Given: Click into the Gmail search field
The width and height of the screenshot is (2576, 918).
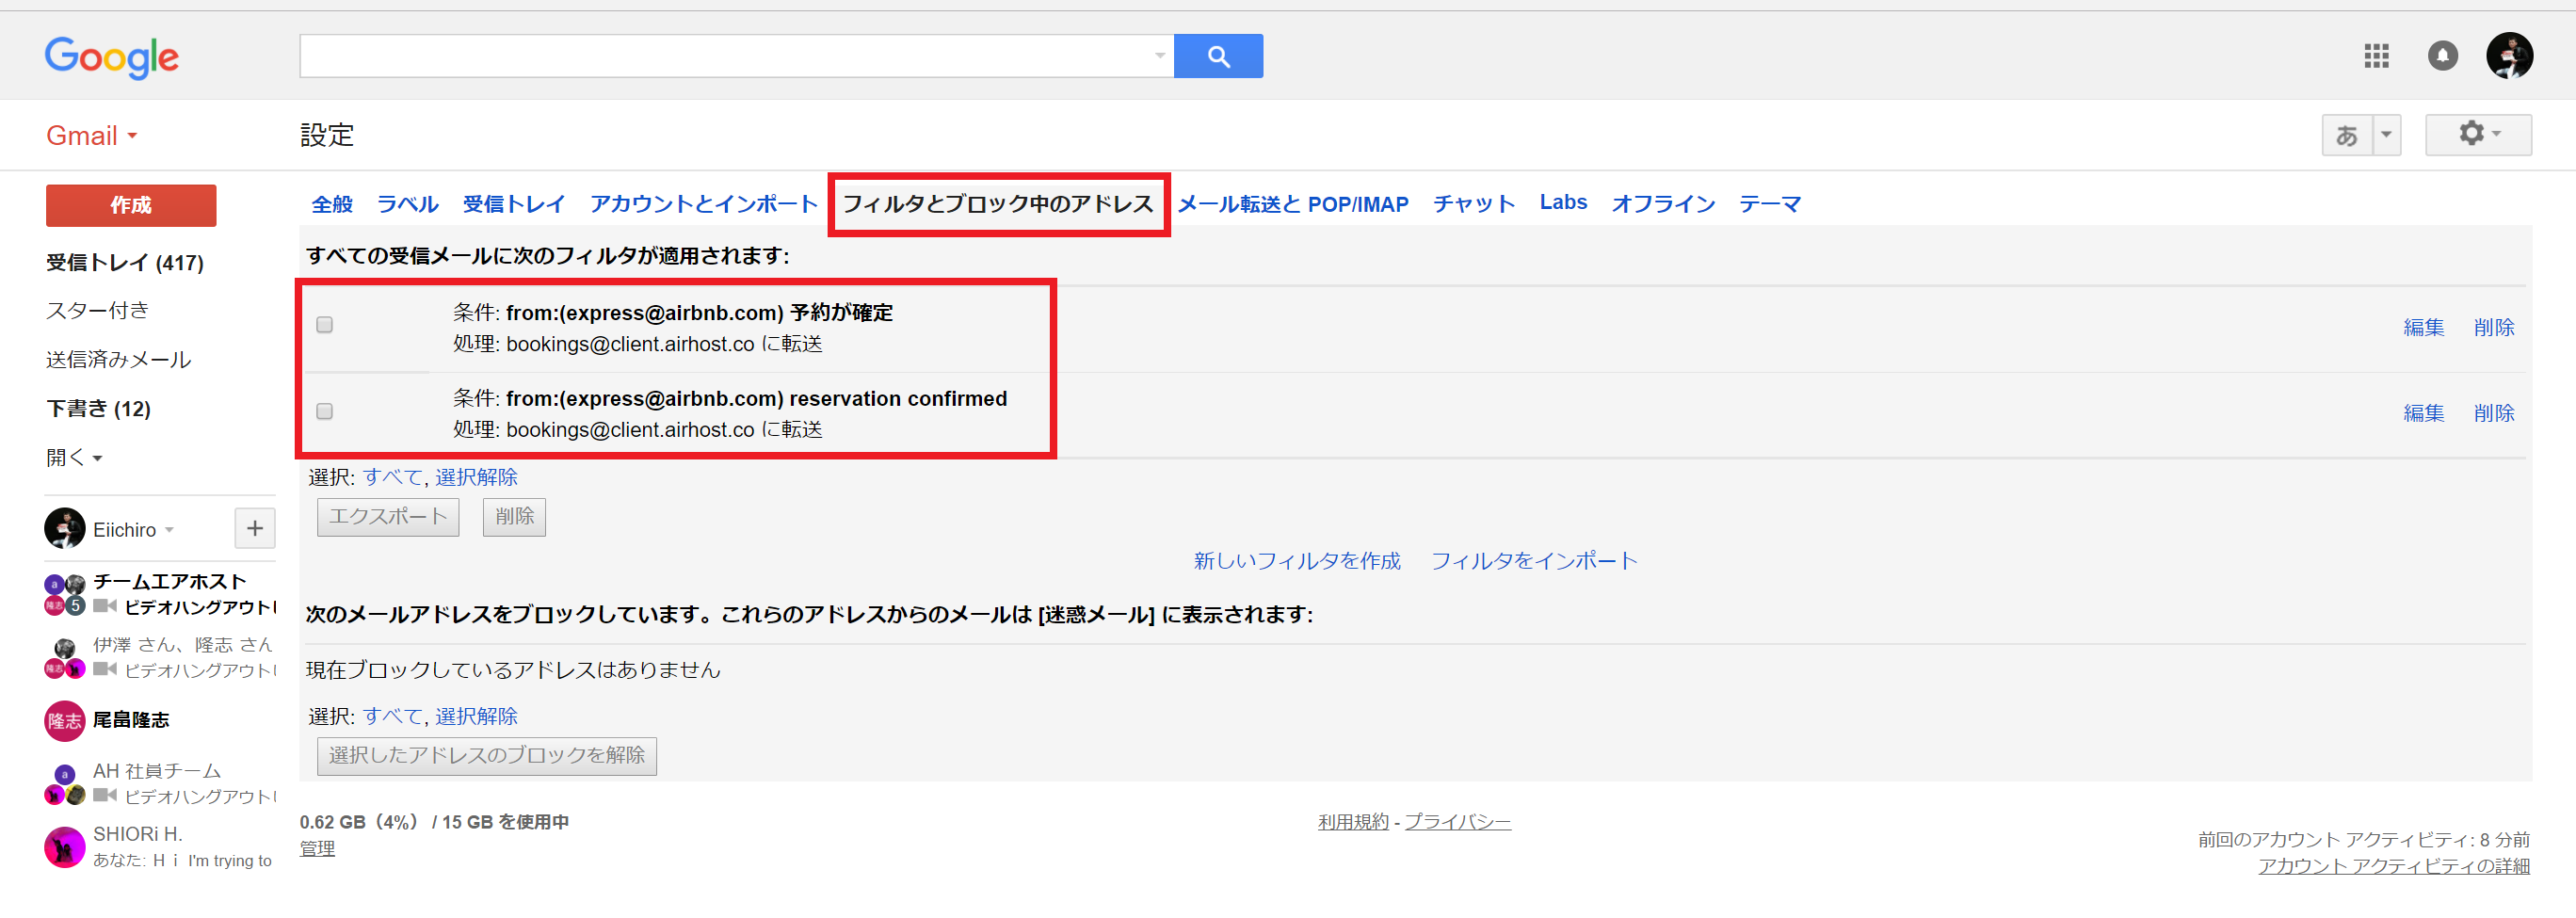Looking at the screenshot, I should click(x=736, y=56).
